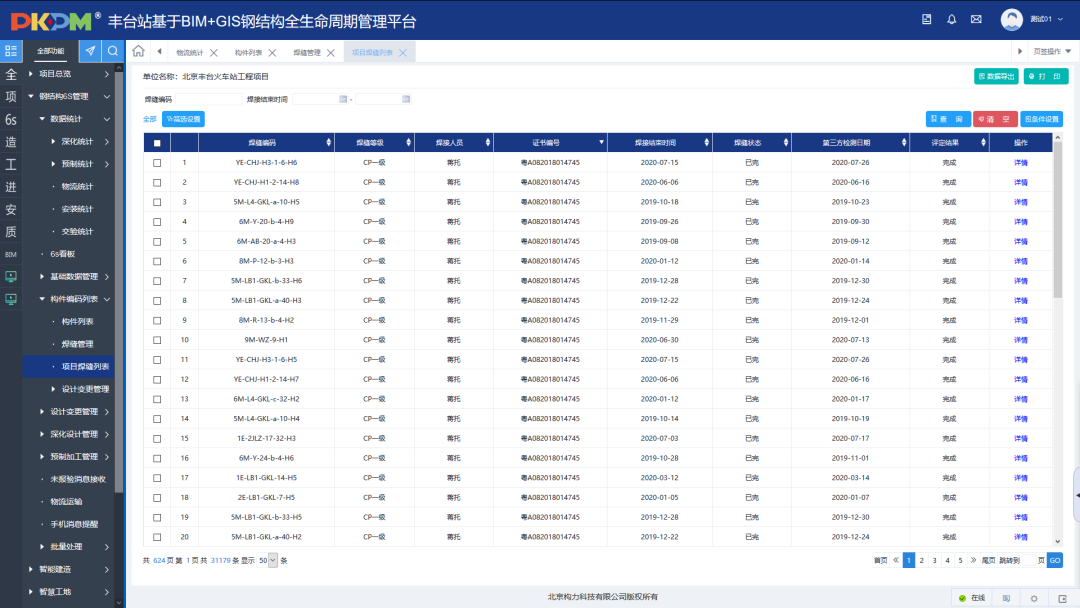Click the settings gear in bottom status bar
Screen dimensions: 1080x608
pos(1034,598)
